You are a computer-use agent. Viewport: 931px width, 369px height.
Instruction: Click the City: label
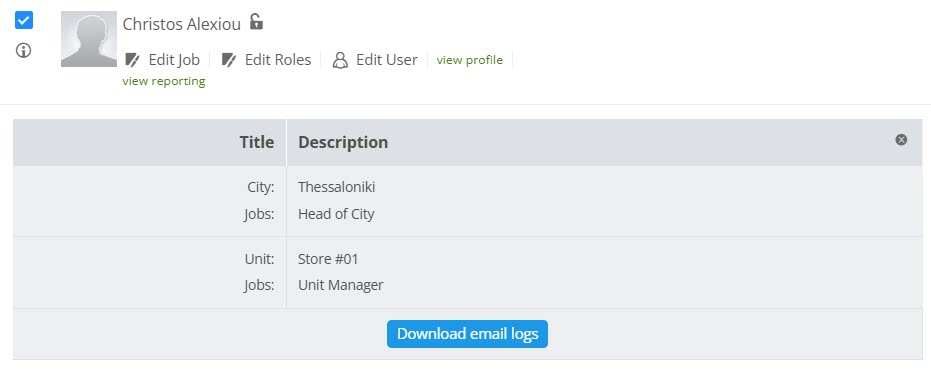(x=261, y=187)
